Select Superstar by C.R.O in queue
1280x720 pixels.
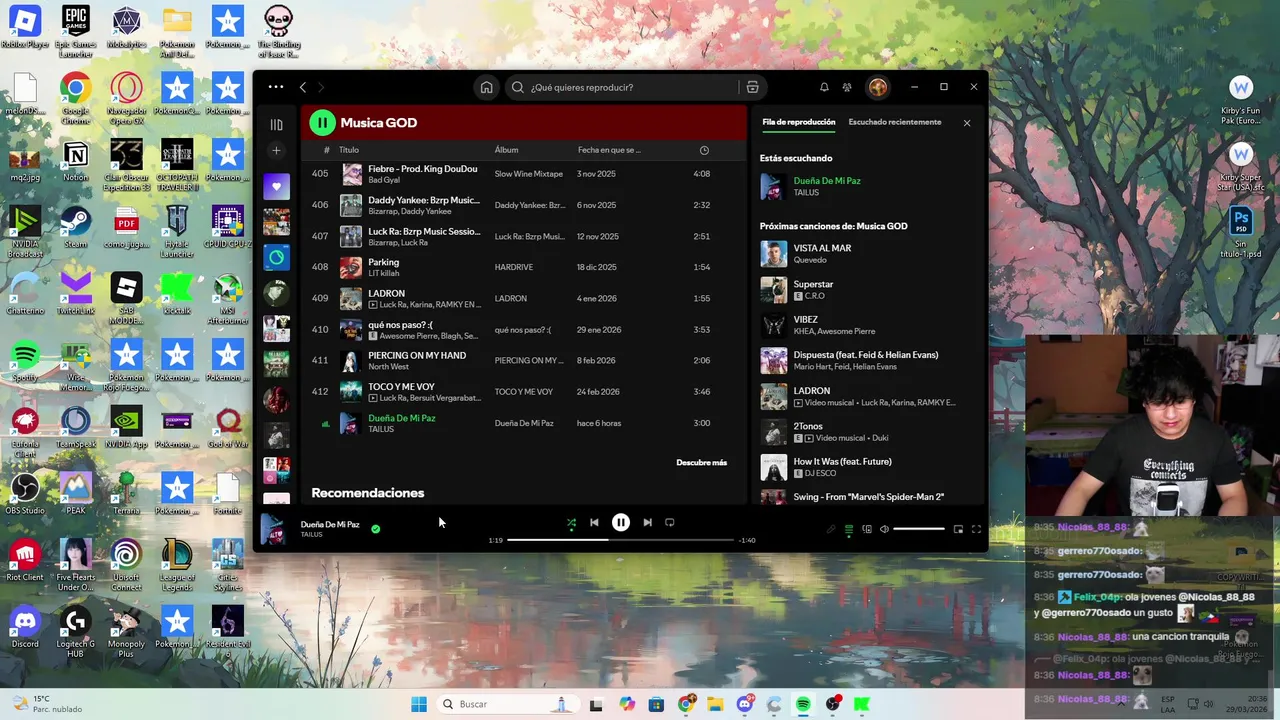[866, 290]
